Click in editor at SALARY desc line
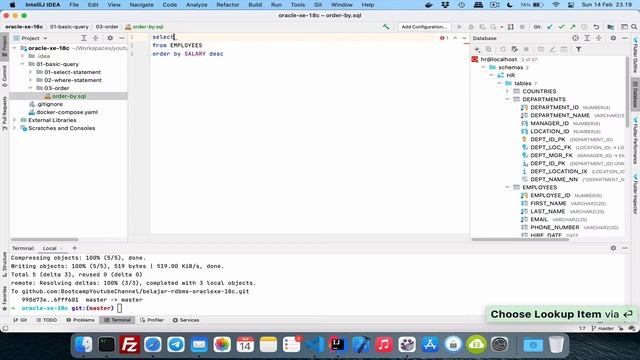This screenshot has height=360, width=640. coord(188,54)
